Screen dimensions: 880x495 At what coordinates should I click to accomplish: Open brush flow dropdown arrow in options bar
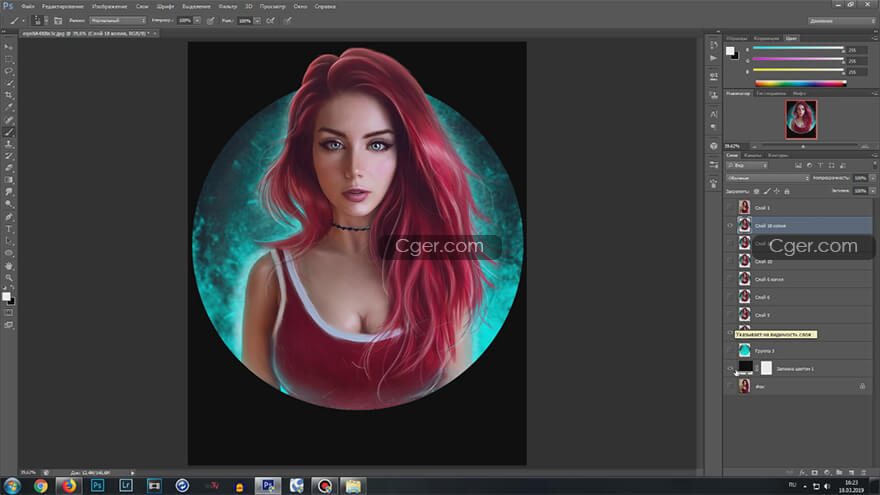click(257, 20)
